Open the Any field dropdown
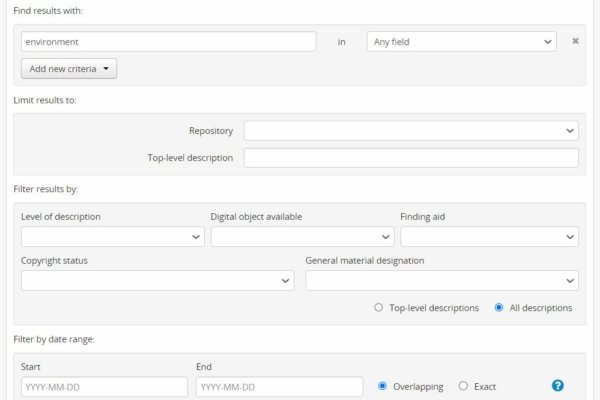Screen dimensions: 600x400 [461, 42]
